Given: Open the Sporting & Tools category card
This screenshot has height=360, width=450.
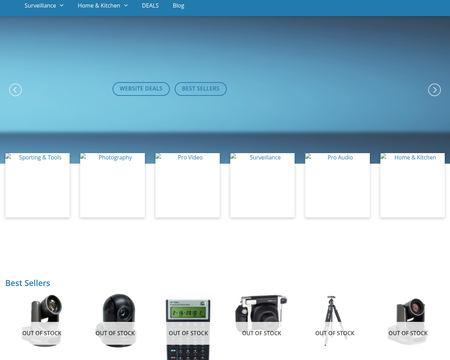Looking at the screenshot, I should point(38,185).
